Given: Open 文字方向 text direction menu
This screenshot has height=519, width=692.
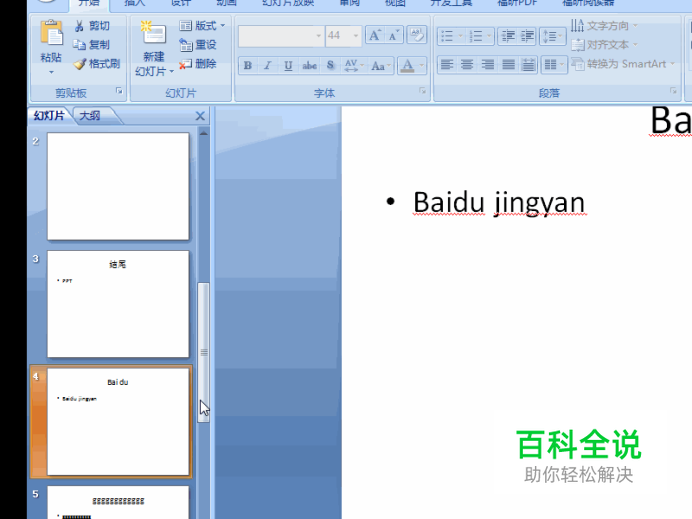Looking at the screenshot, I should pyautogui.click(x=604, y=26).
